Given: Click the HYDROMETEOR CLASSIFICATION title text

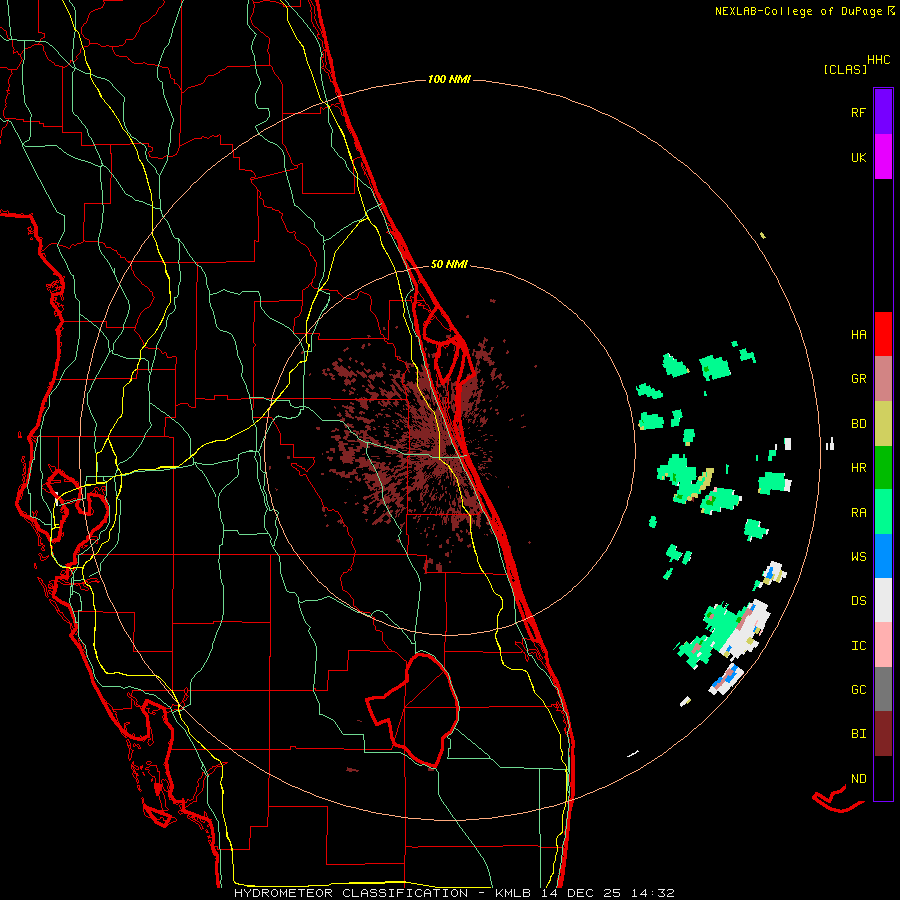Looking at the screenshot, I should pyautogui.click(x=351, y=893).
